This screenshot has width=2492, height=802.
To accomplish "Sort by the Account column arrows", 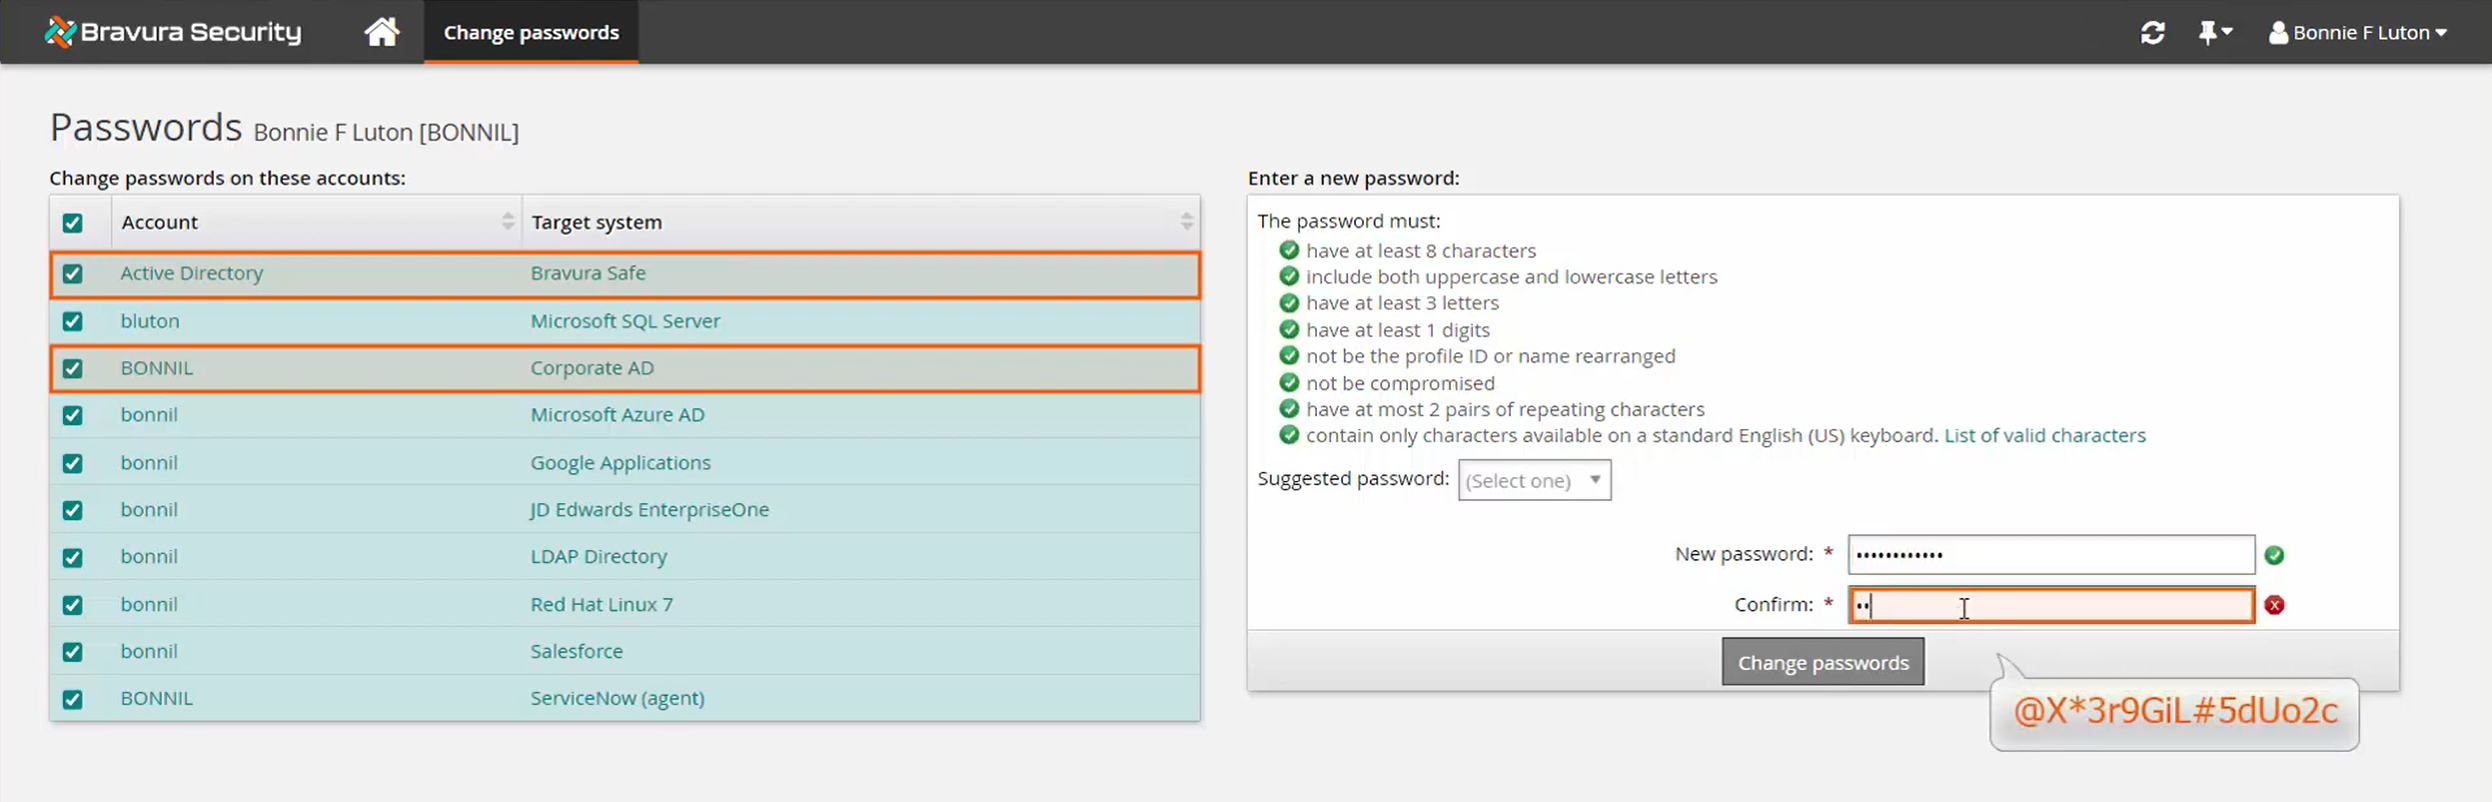I will coord(507,222).
